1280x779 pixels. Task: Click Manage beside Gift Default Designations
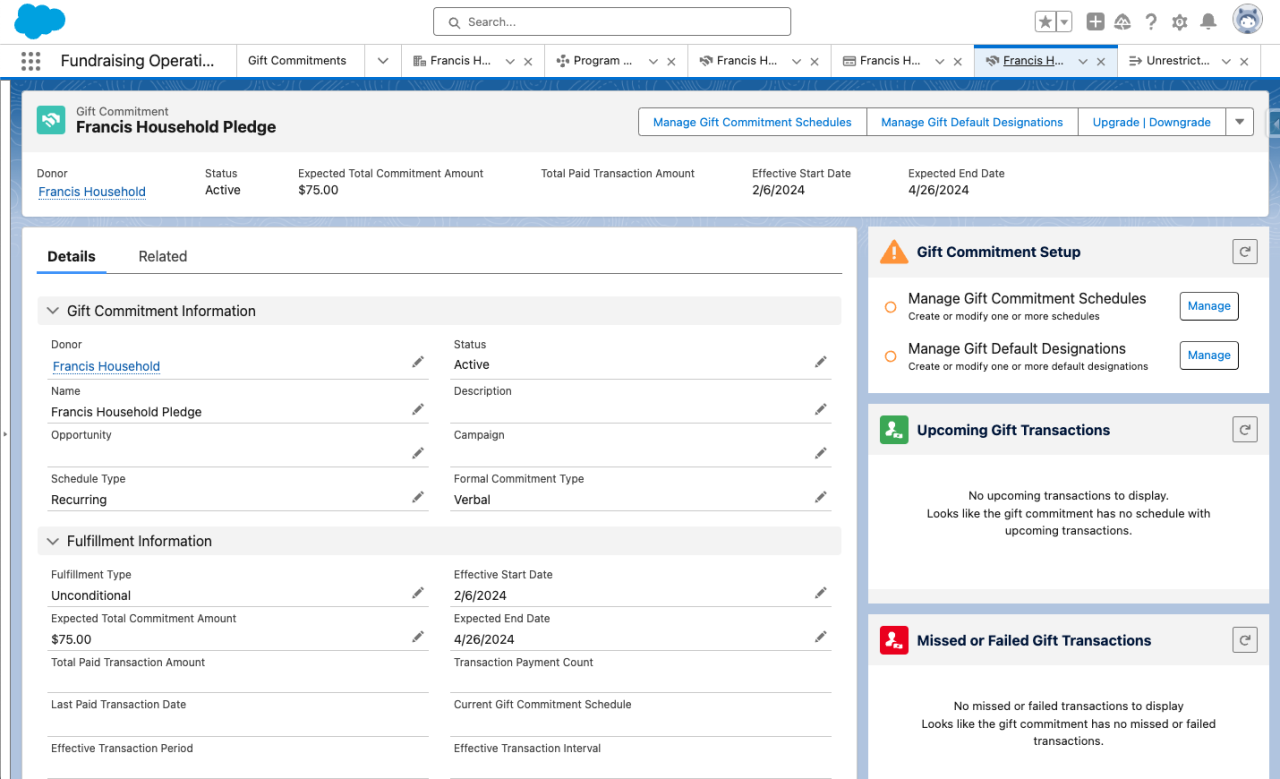point(1209,355)
